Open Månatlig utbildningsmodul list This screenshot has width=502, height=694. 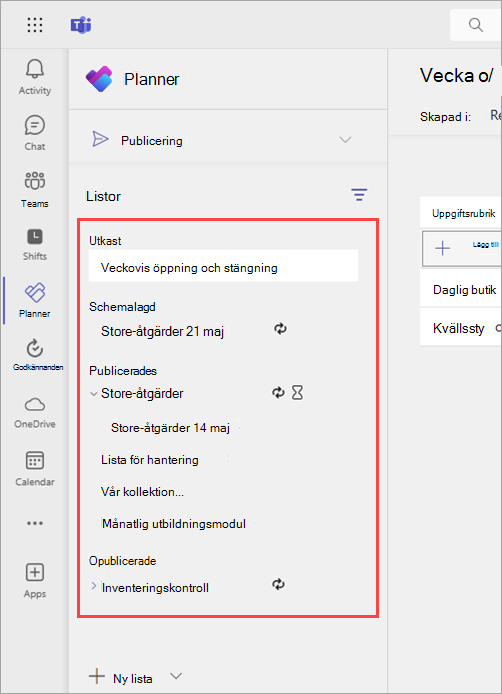pyautogui.click(x=174, y=524)
